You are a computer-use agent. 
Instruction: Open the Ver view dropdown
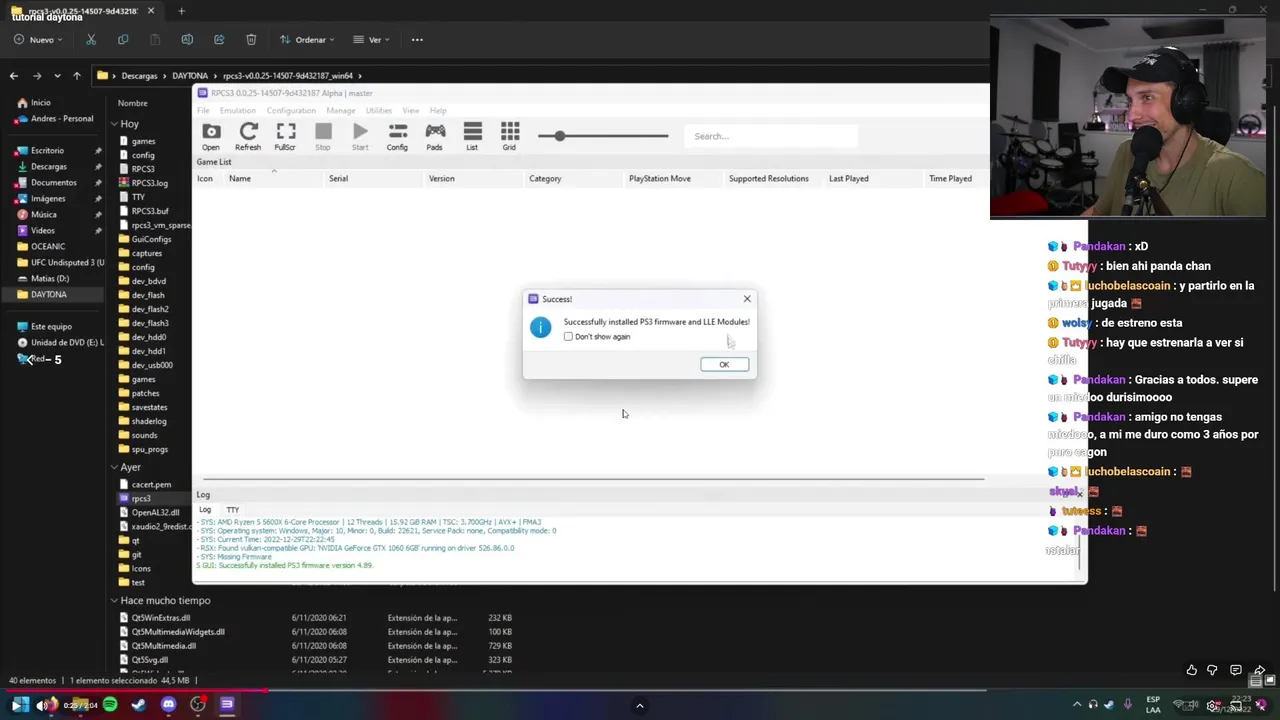373,40
